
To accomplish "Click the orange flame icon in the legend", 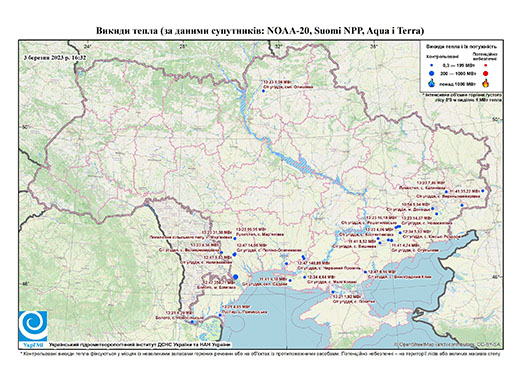I will pyautogui.click(x=485, y=83).
